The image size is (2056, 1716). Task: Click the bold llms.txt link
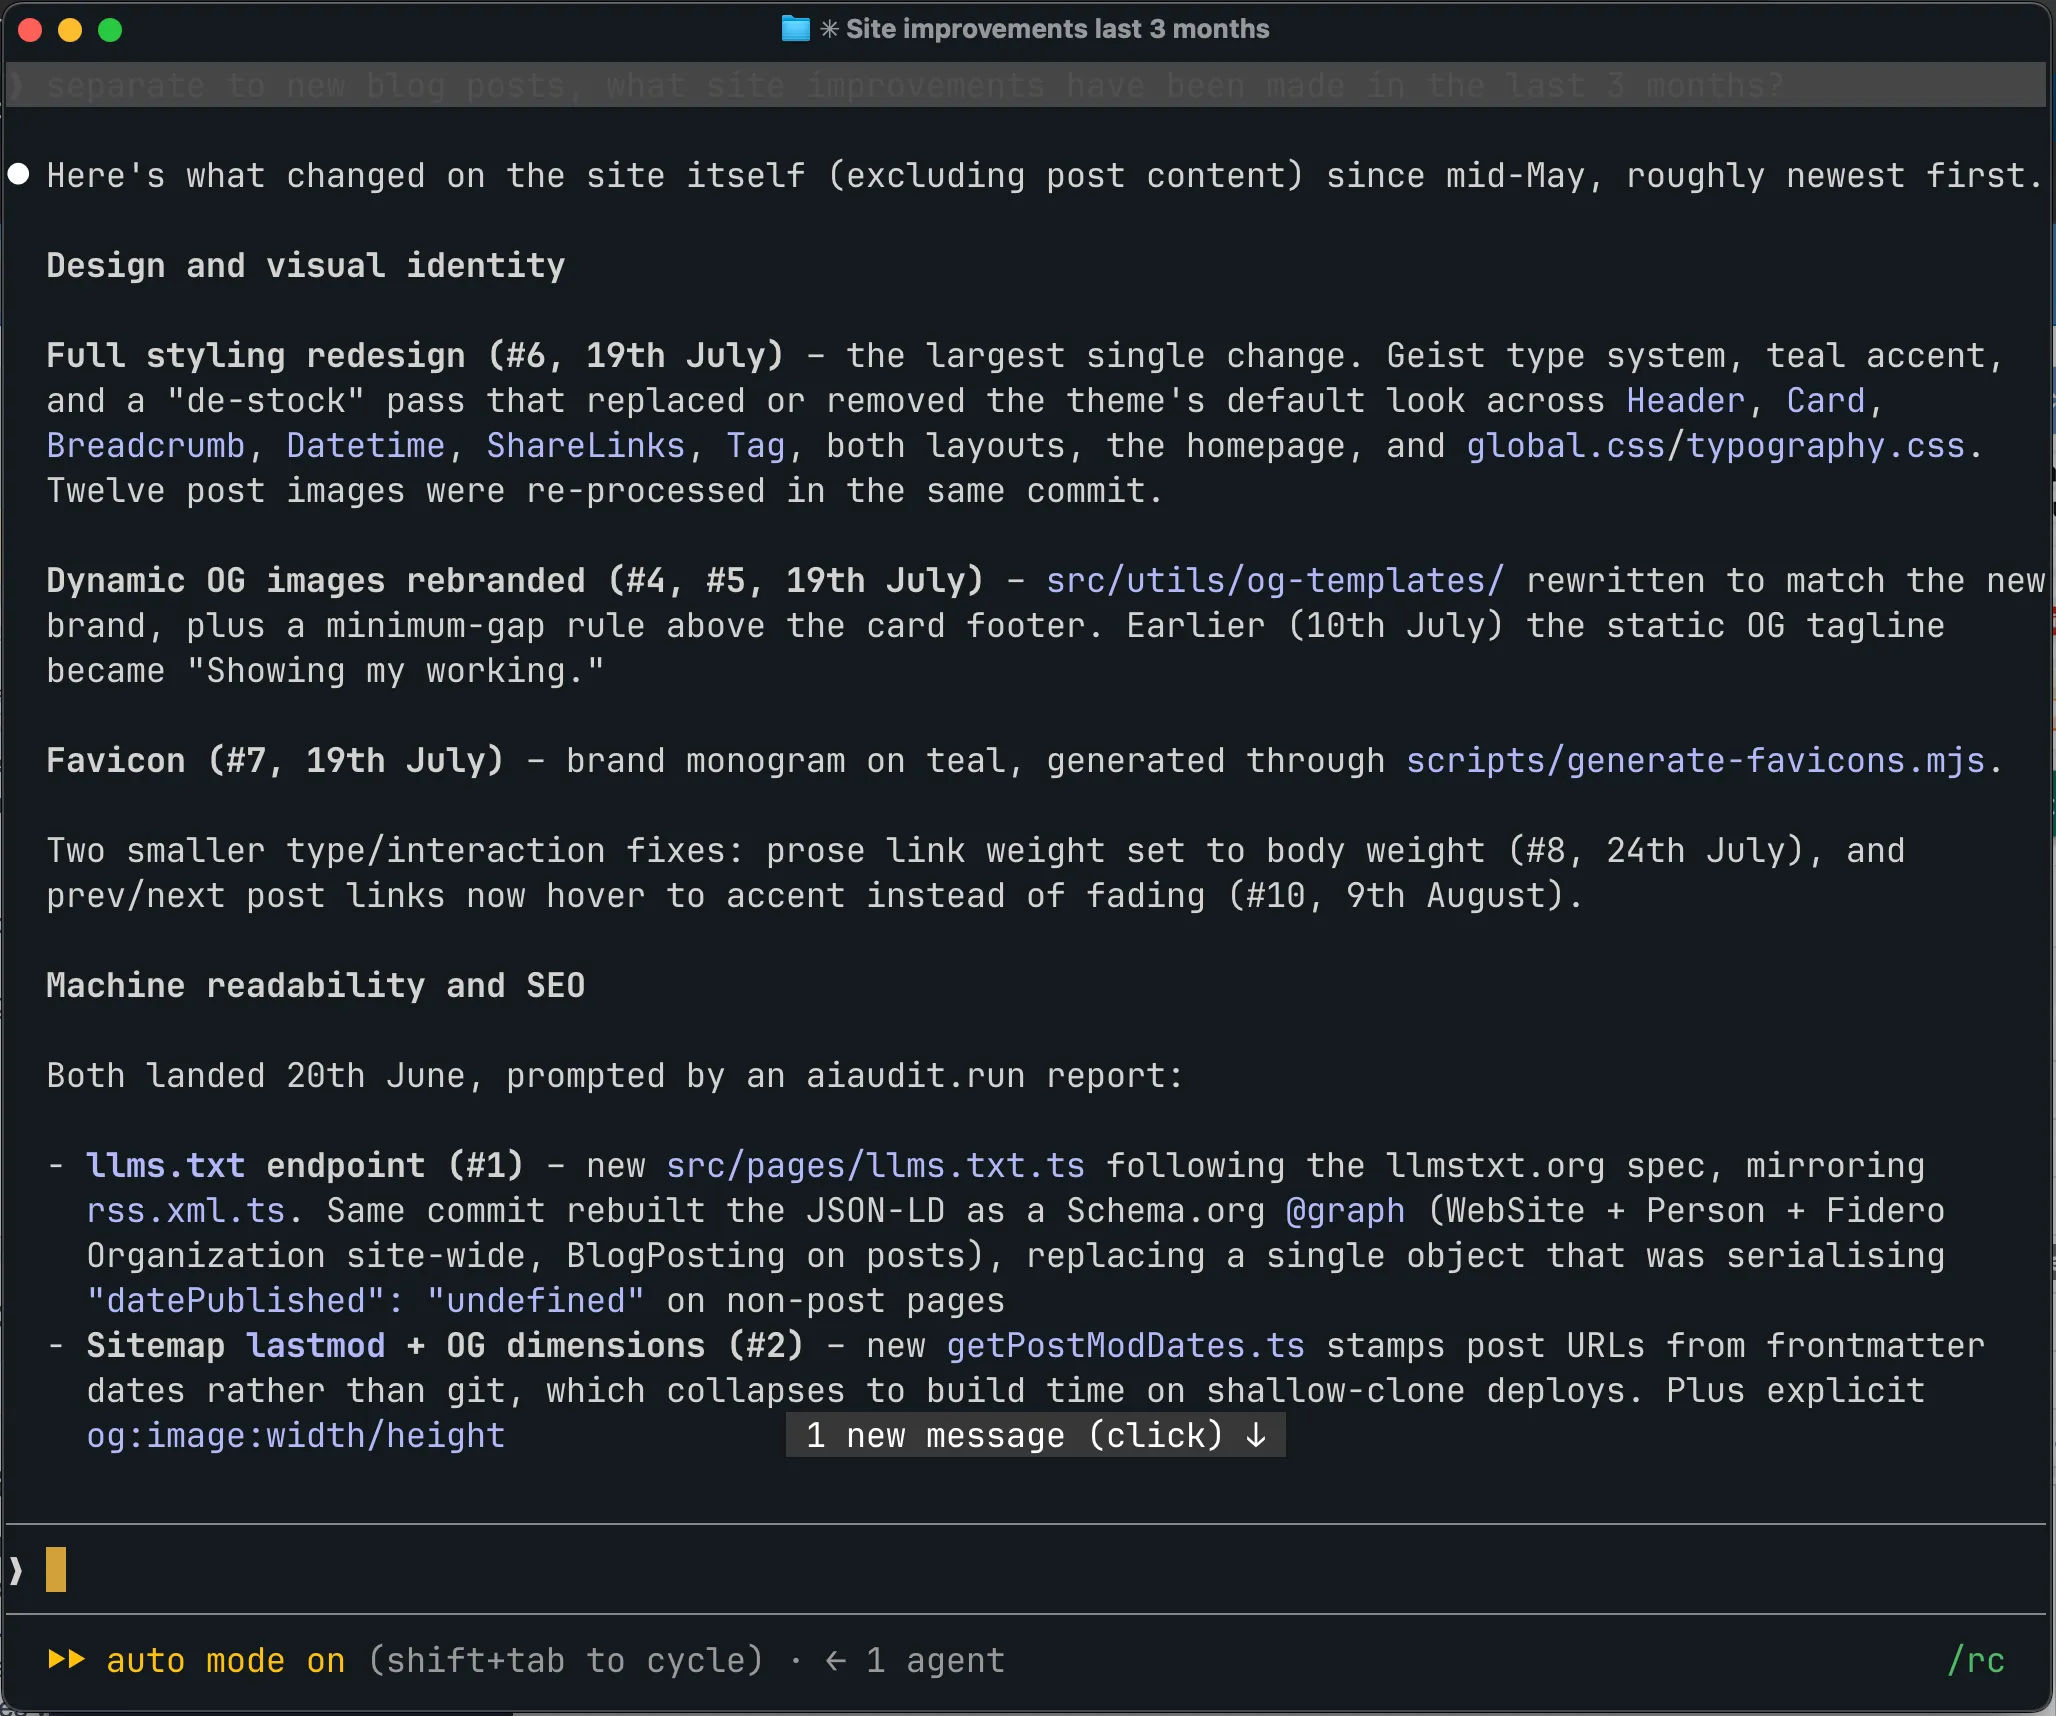tap(166, 1165)
